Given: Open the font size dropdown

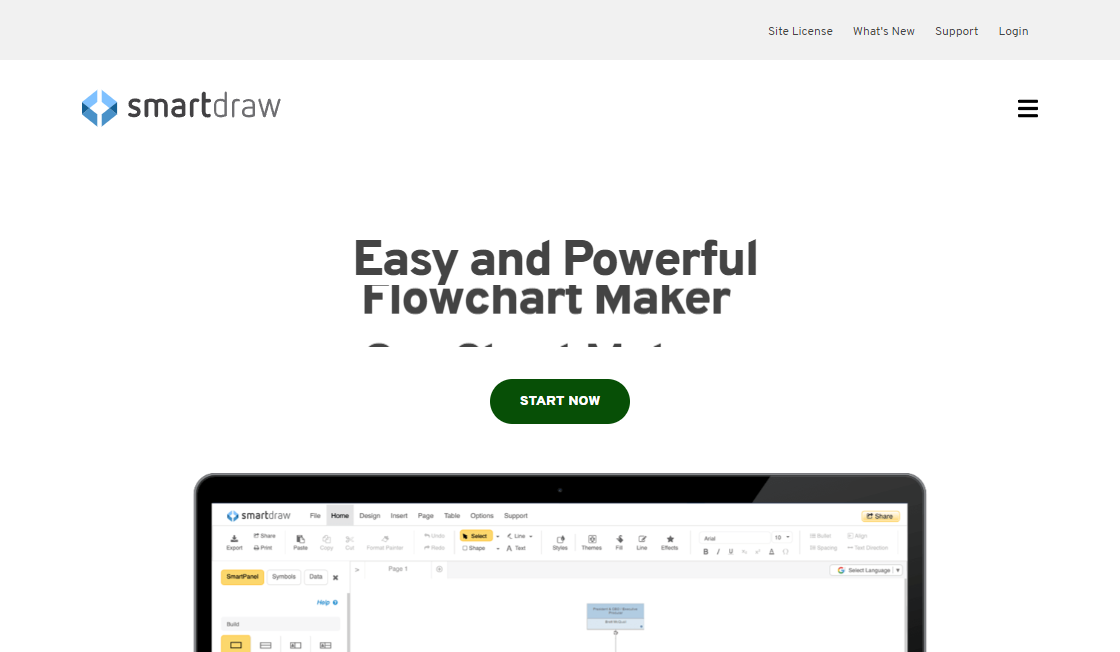Looking at the screenshot, I should (x=785, y=535).
